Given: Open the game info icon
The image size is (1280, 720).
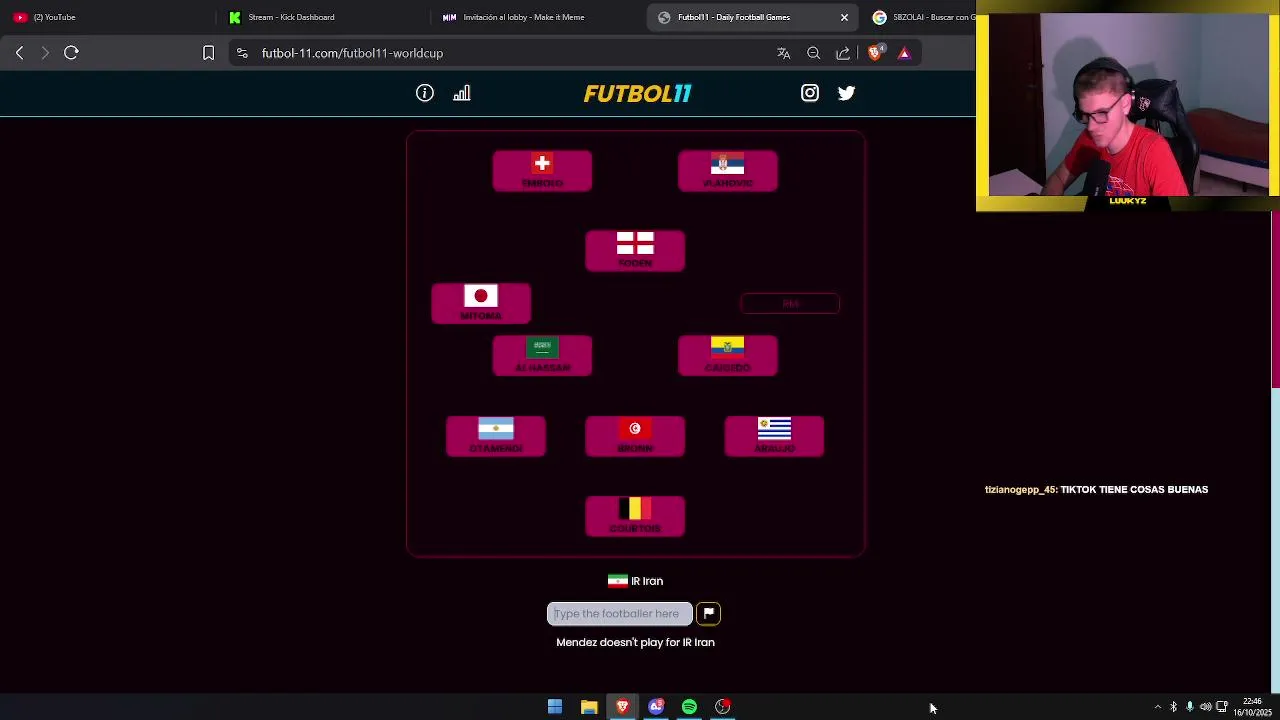Looking at the screenshot, I should pyautogui.click(x=425, y=93).
